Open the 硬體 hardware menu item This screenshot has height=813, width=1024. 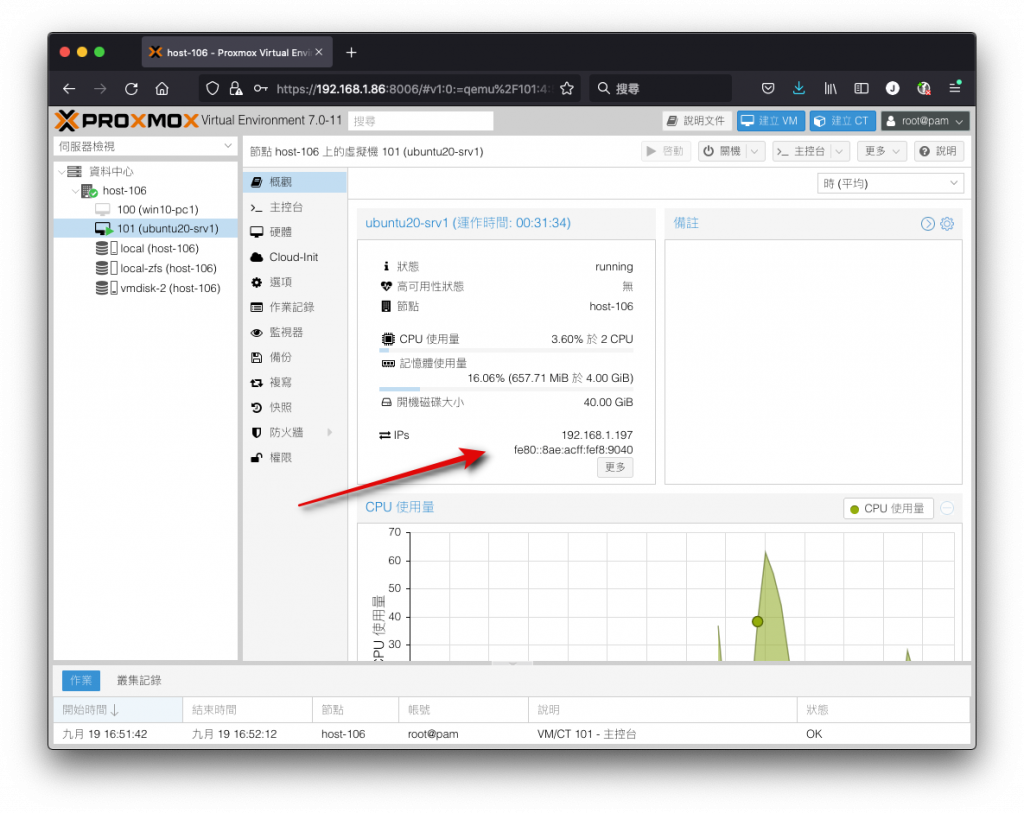[295, 232]
